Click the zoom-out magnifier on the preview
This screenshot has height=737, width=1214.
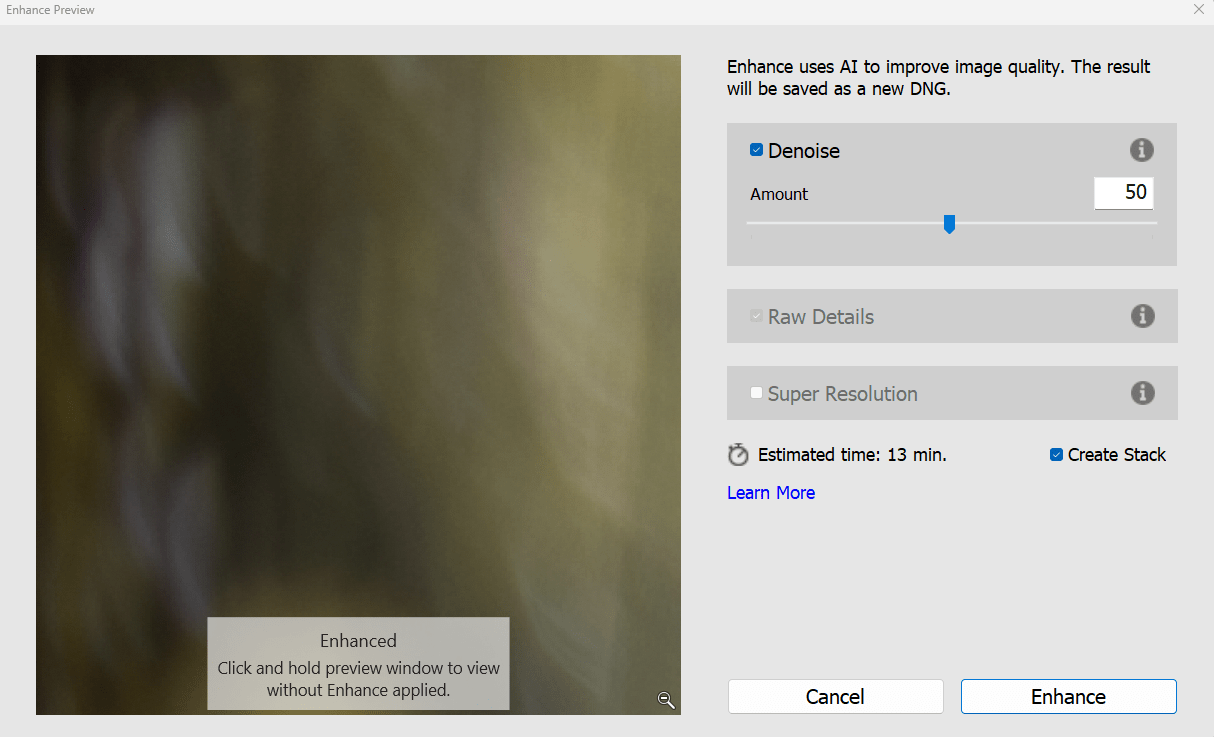(x=666, y=700)
